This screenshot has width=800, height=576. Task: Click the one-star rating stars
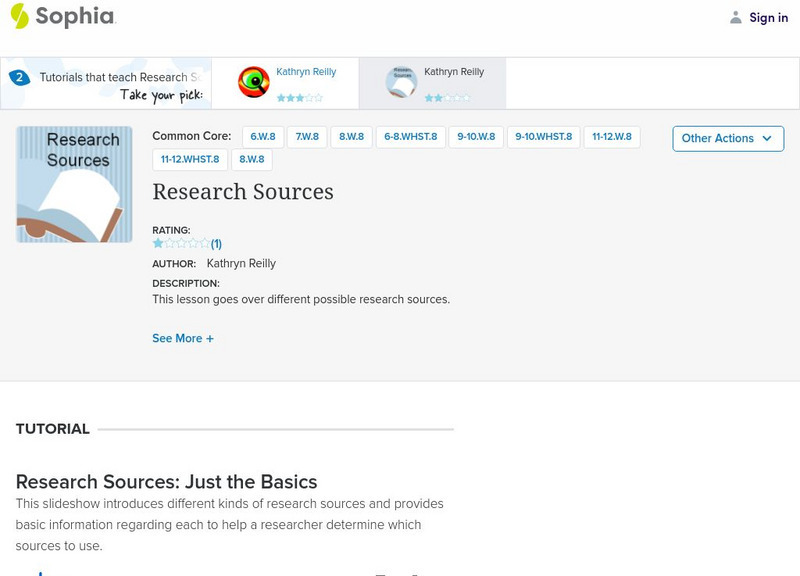pyautogui.click(x=181, y=243)
